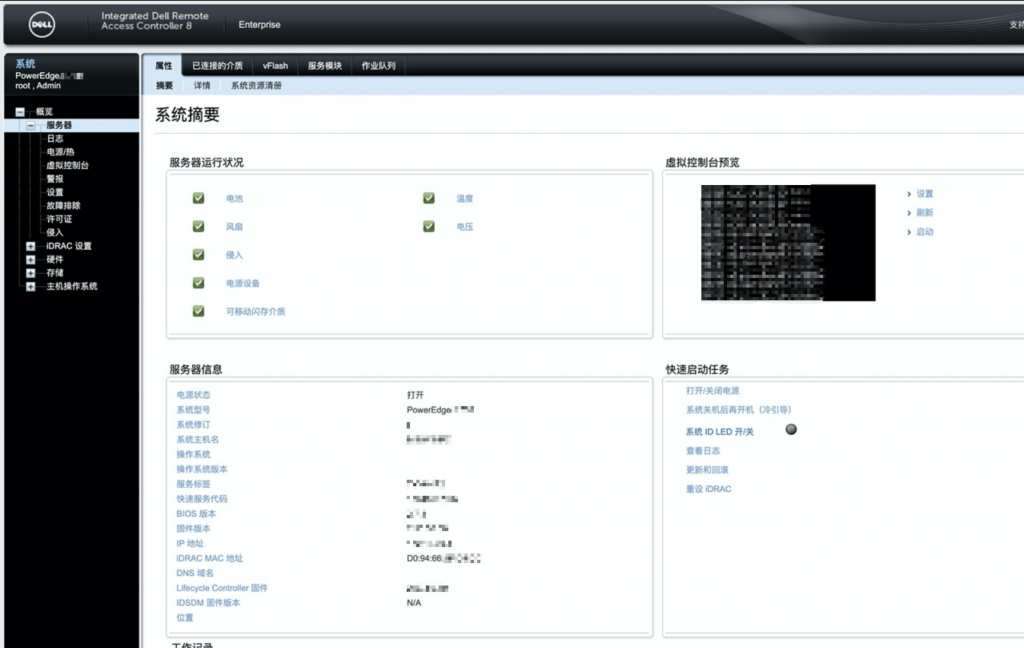1024x648 pixels.
Task: Click the arrow icon beside 刷新
Action: point(909,213)
